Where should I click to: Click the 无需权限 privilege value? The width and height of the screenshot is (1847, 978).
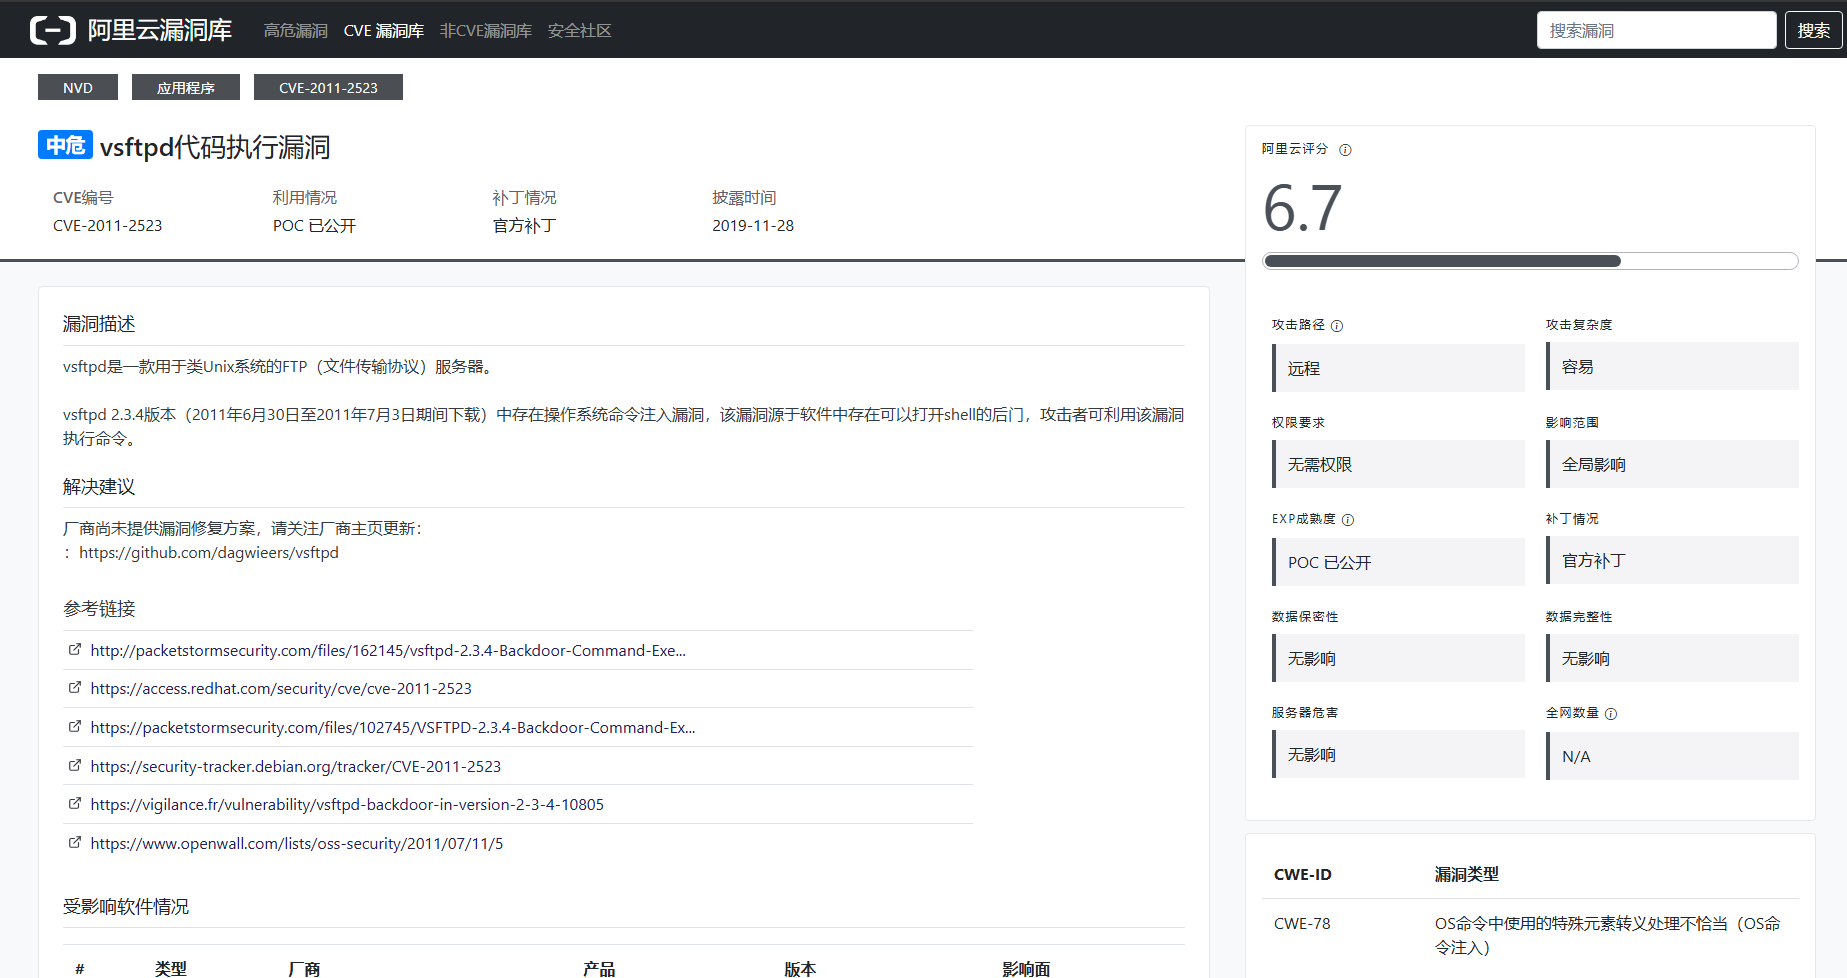(1398, 464)
